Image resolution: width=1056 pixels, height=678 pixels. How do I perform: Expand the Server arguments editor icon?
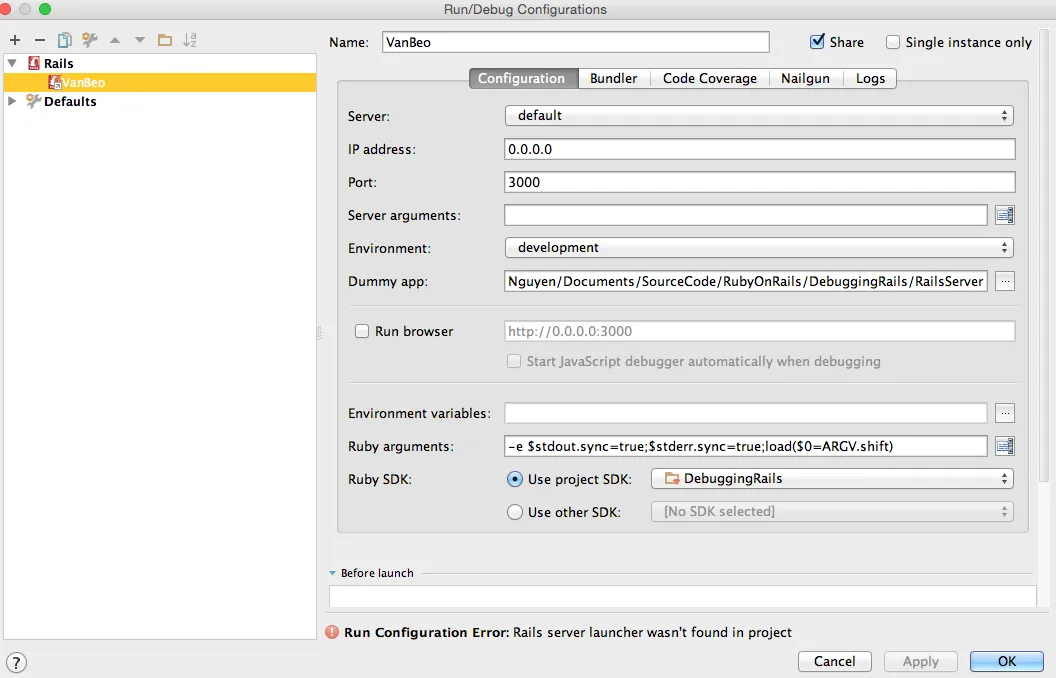point(1005,215)
